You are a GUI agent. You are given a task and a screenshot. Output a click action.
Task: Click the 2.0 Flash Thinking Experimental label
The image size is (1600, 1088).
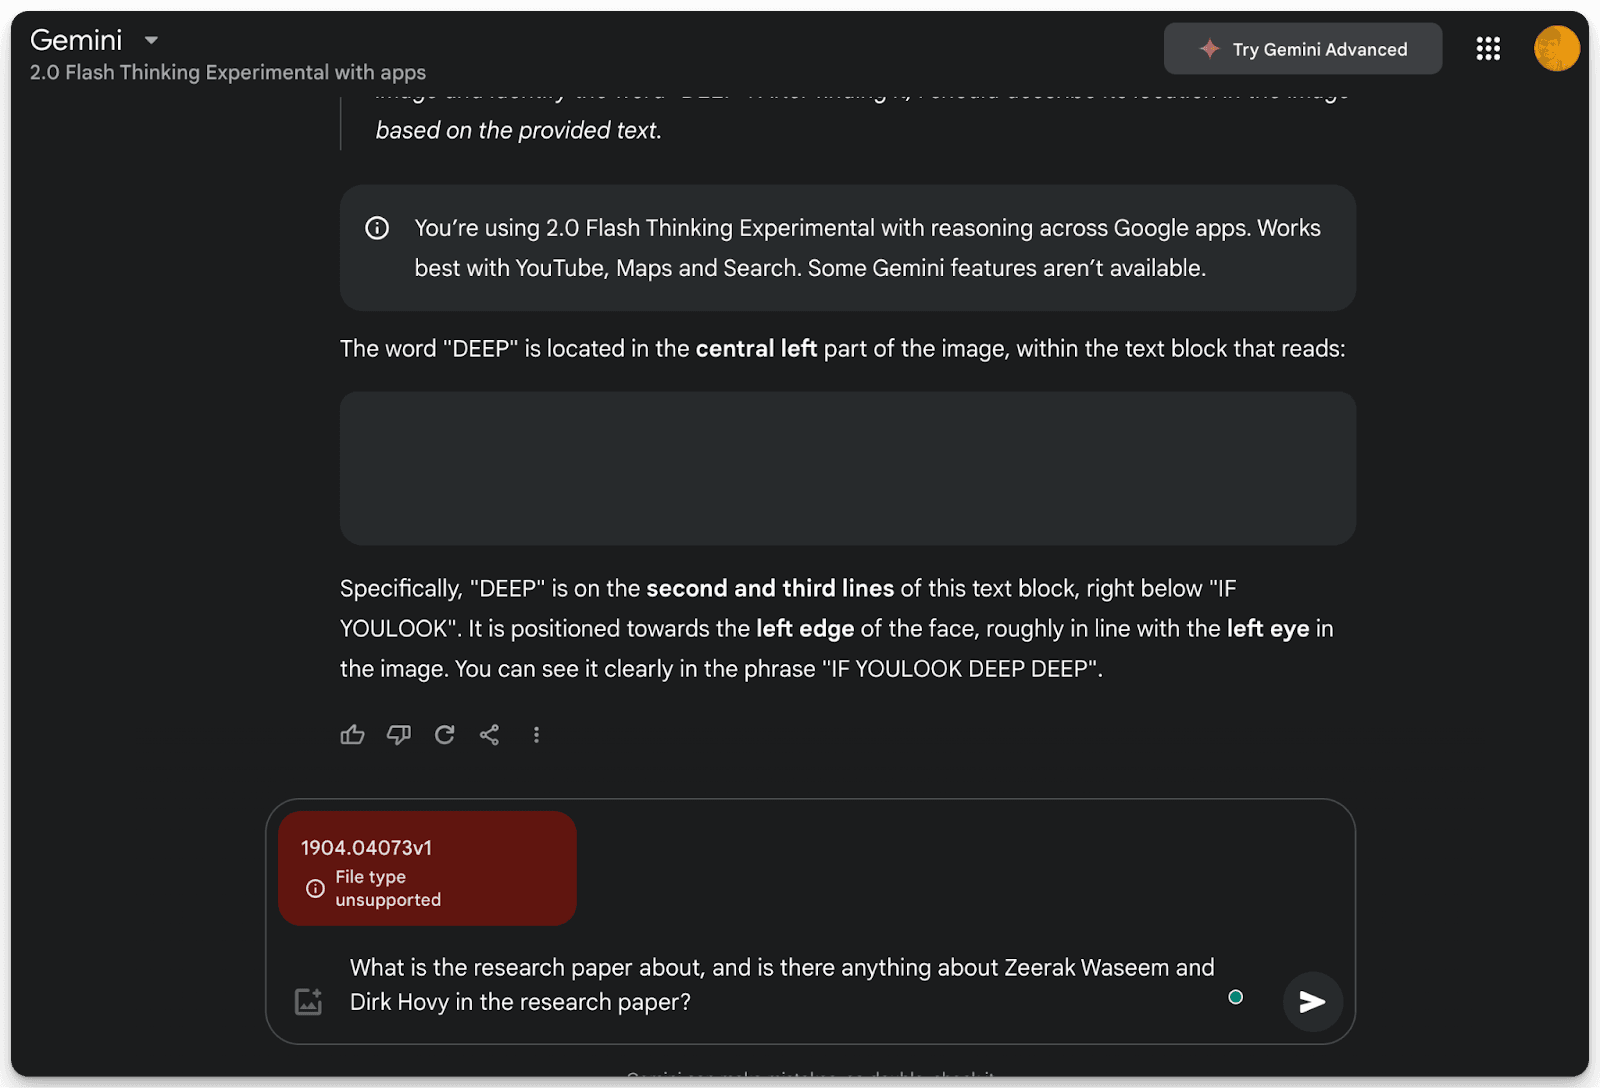tap(228, 73)
